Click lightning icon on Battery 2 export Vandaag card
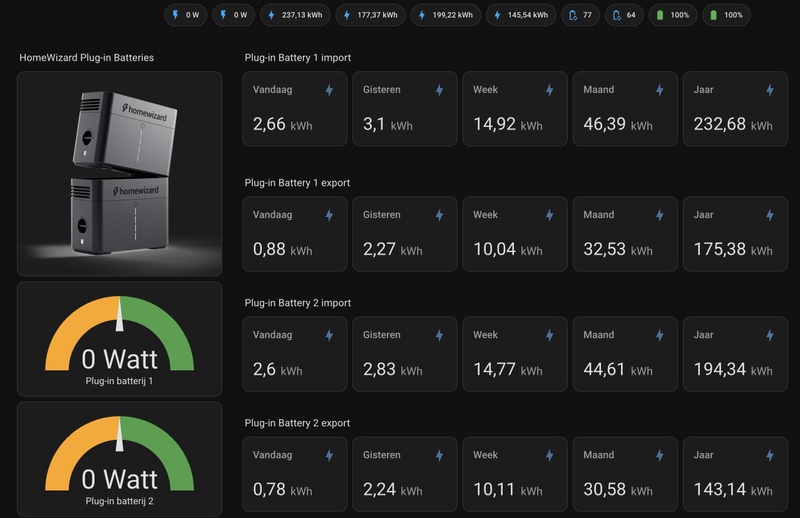800x518 pixels. pyautogui.click(x=330, y=455)
